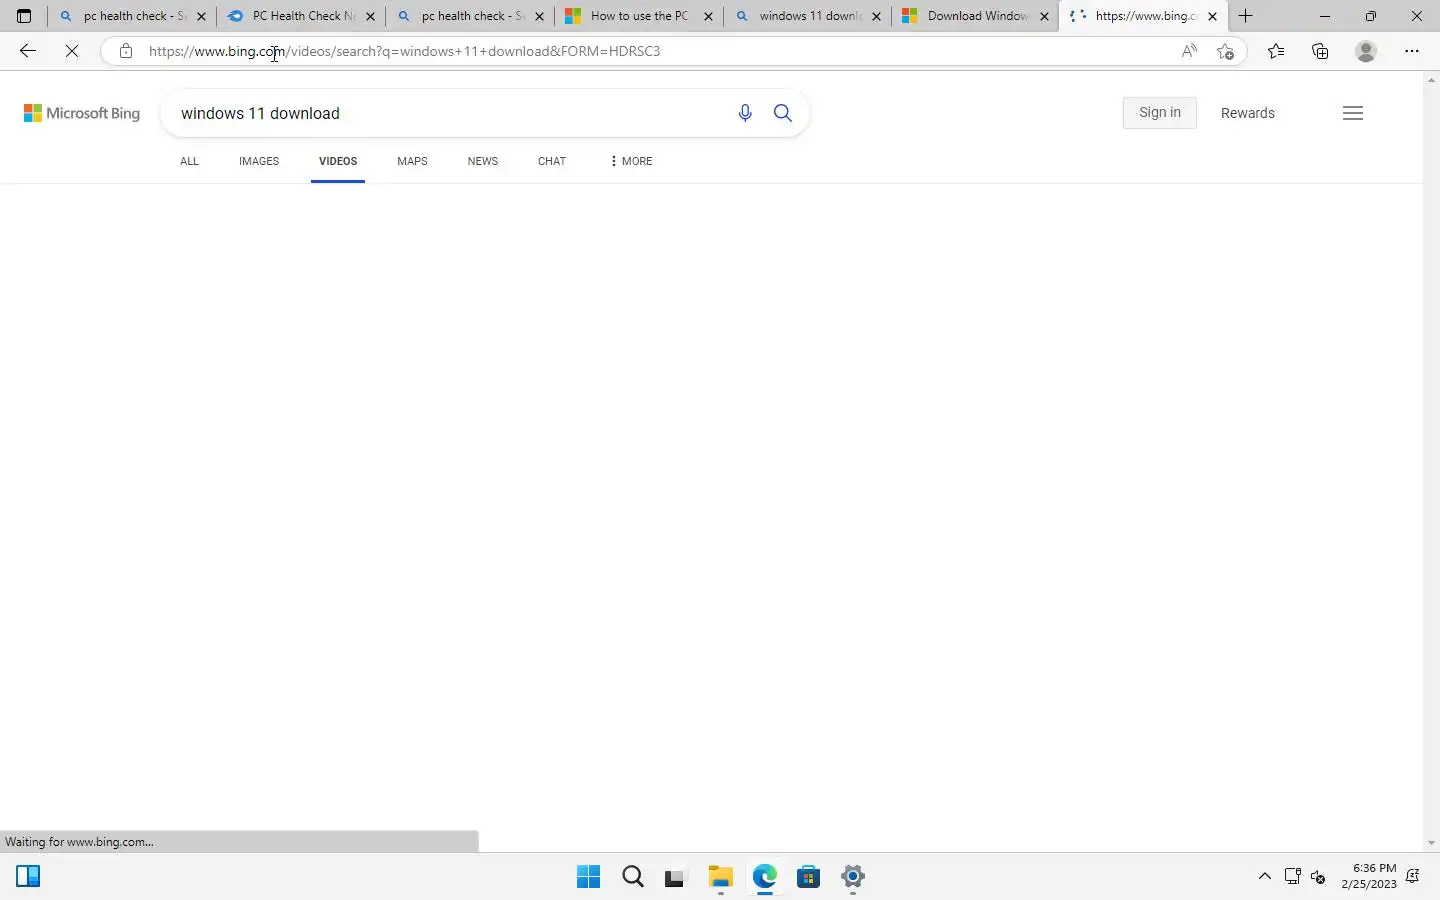
Task: Select the NEWS search category
Action: pyautogui.click(x=483, y=161)
